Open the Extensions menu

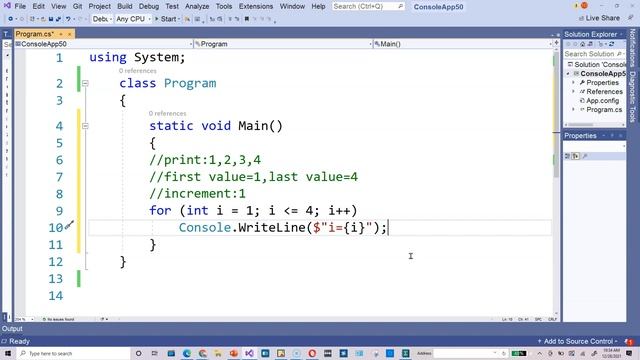(x=256, y=7)
